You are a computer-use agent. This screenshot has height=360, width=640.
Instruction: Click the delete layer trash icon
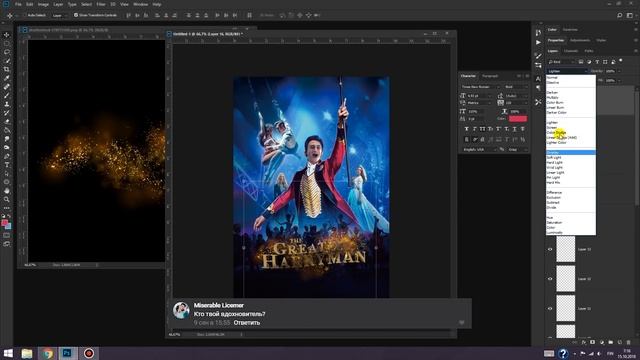[629, 342]
